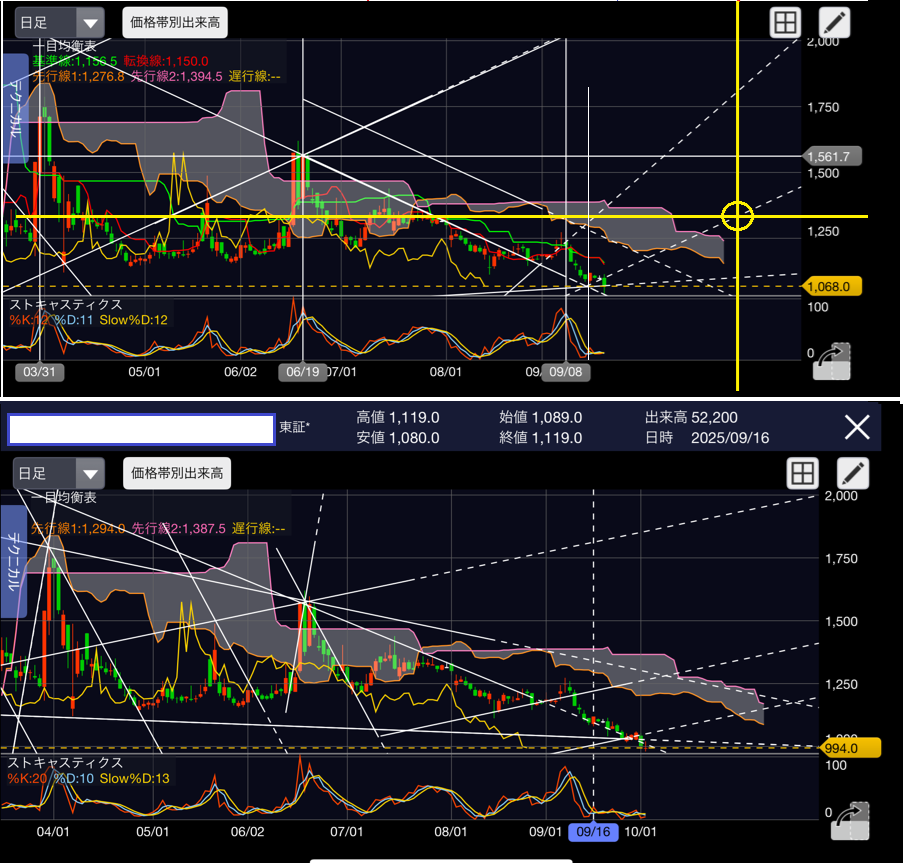Click the yellow crosshair circle in top chart
The width and height of the screenshot is (903, 864).
pyautogui.click(x=737, y=216)
